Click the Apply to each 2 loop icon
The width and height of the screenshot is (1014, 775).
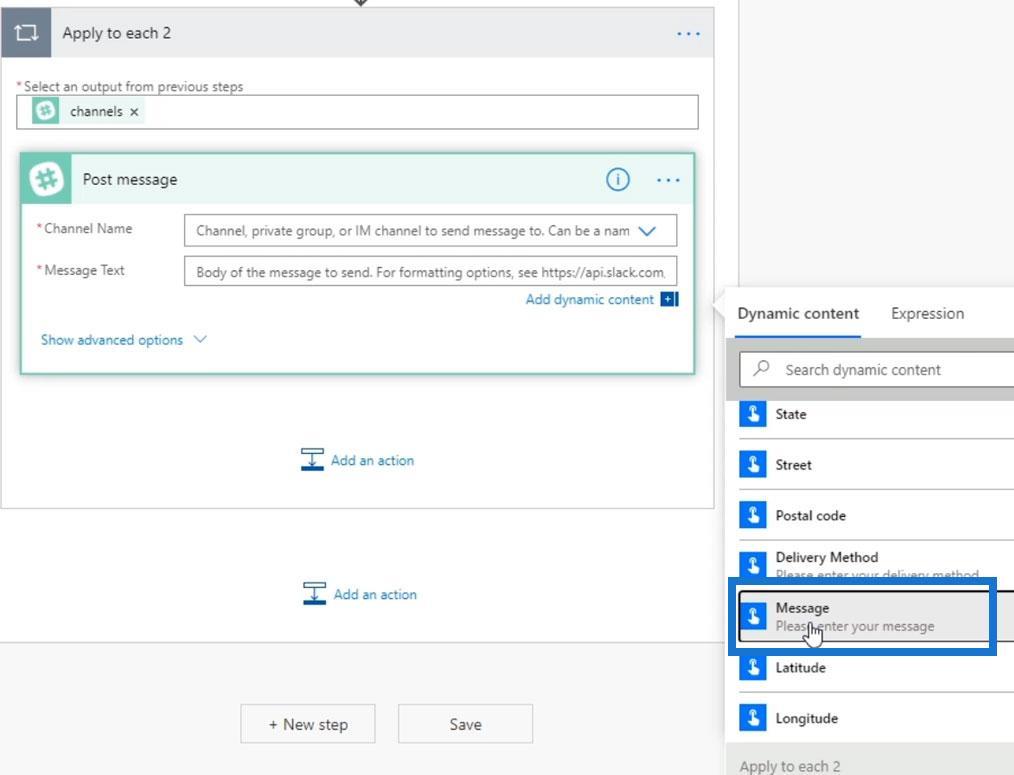click(26, 32)
